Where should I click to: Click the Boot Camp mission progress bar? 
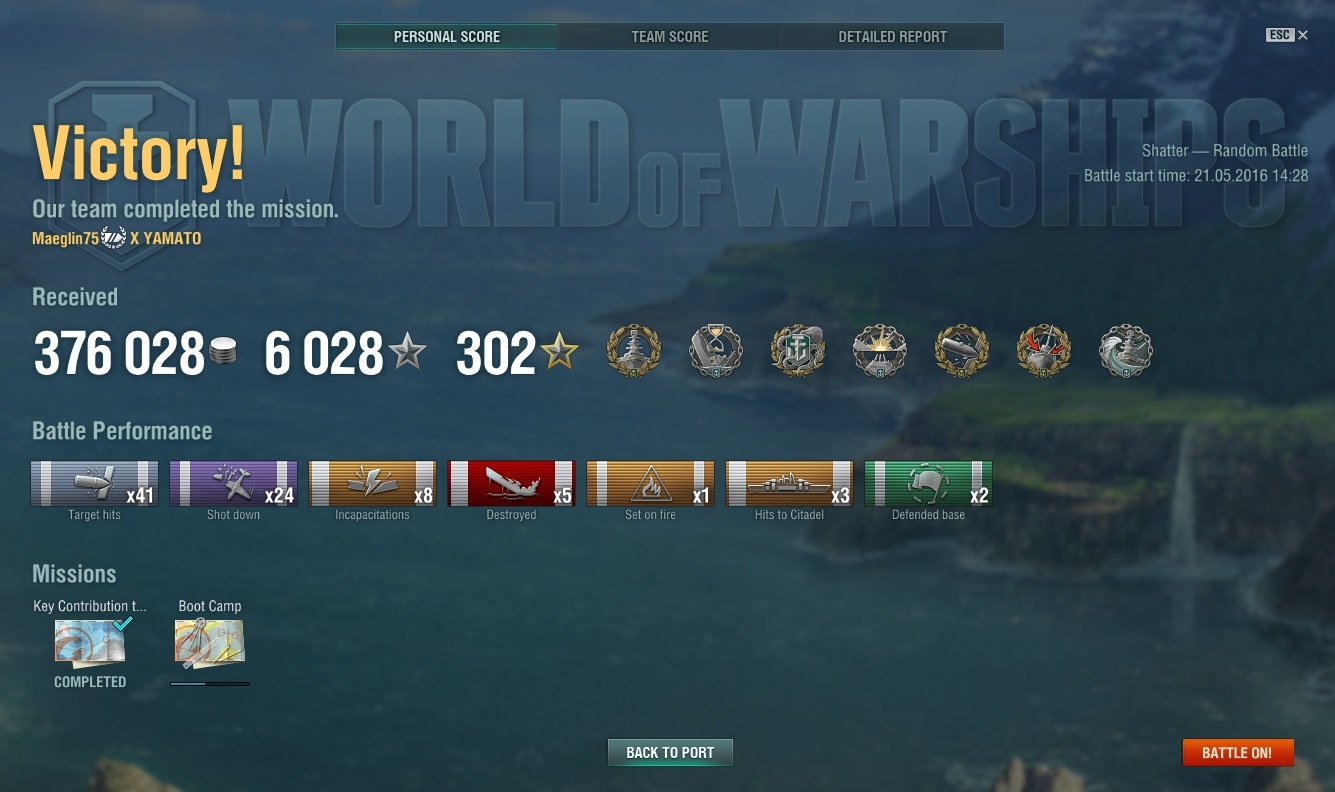pos(210,684)
